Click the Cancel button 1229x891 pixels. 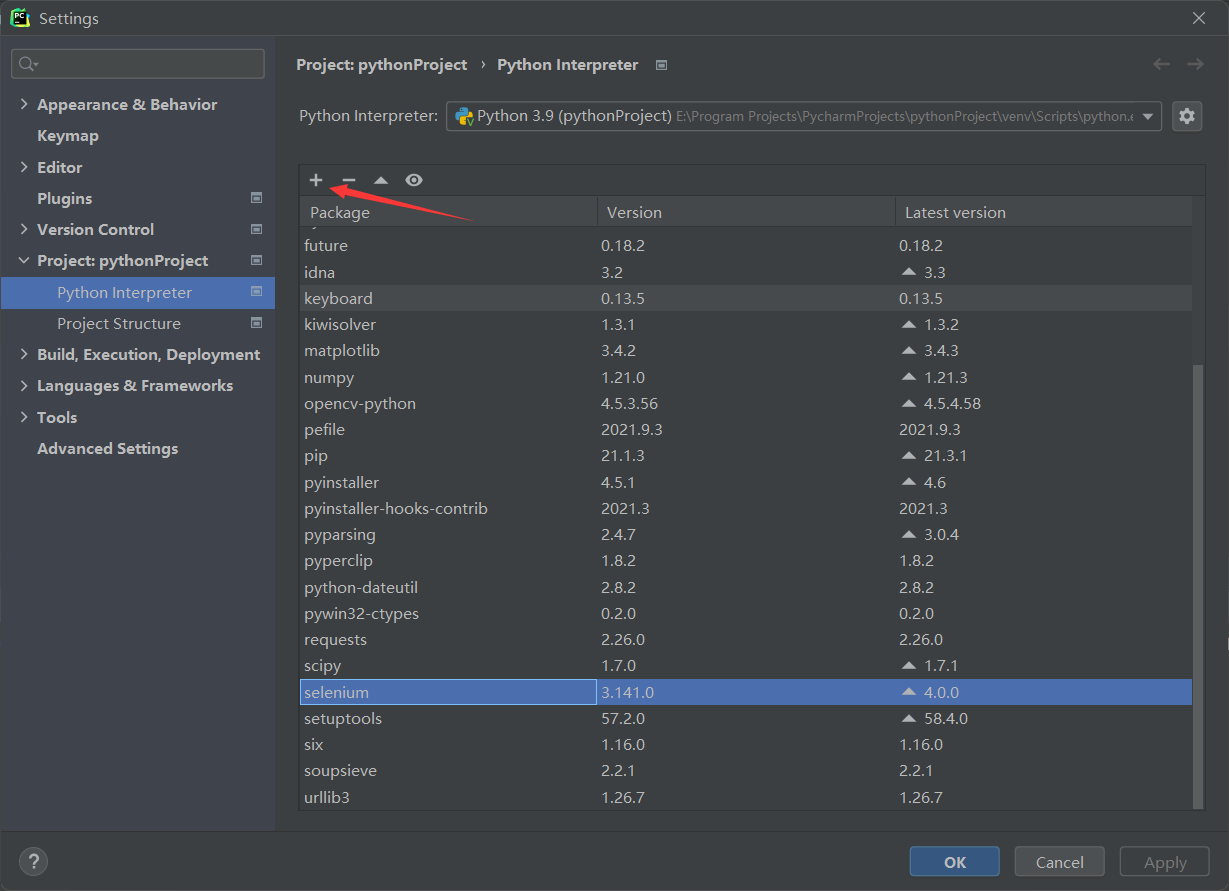pos(1059,861)
